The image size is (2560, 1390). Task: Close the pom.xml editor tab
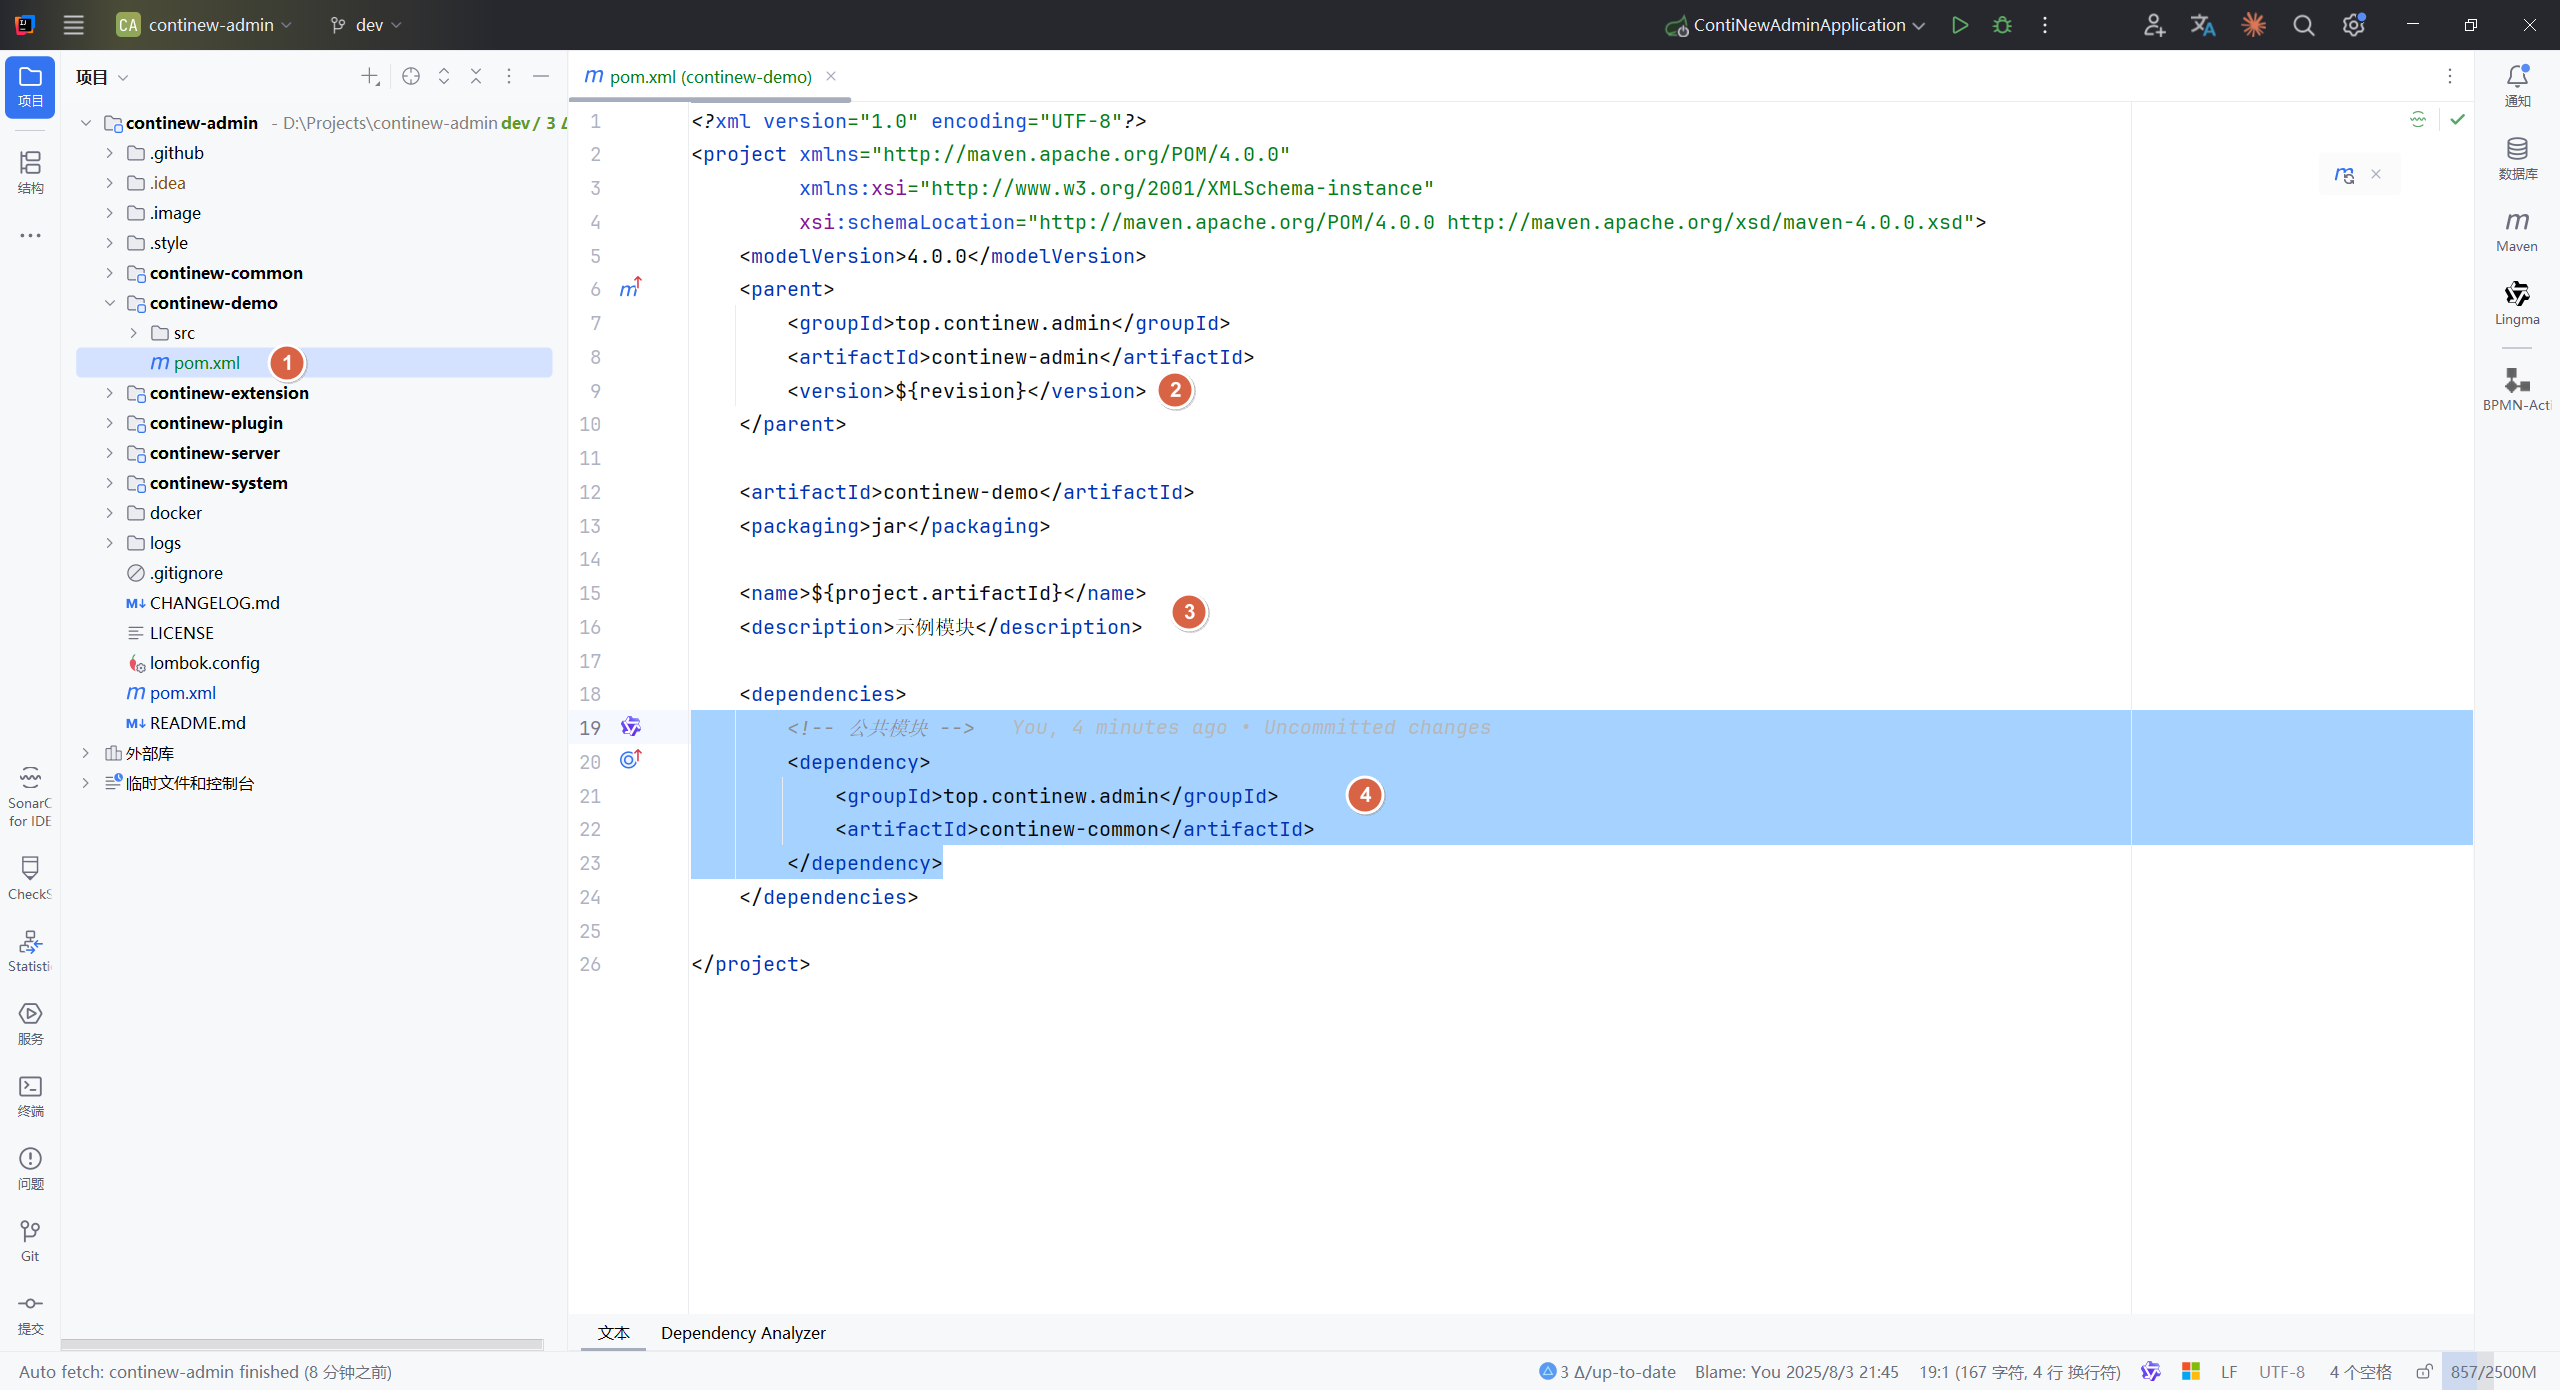point(831,76)
